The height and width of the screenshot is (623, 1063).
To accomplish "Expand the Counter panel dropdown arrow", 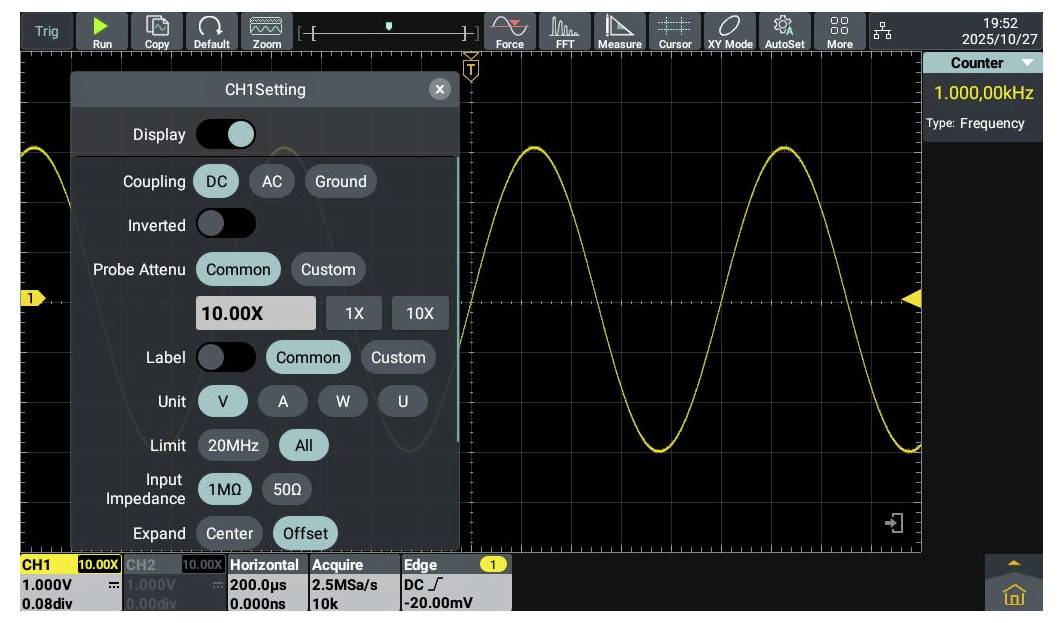I will [x=1029, y=63].
